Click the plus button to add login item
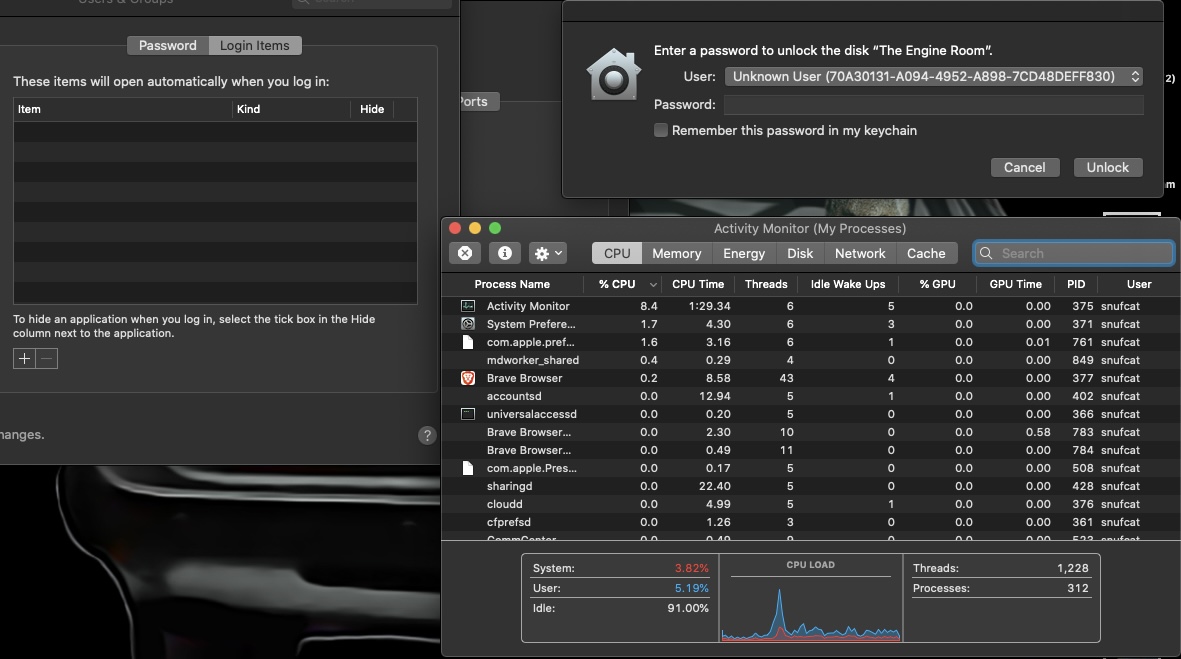 pos(24,358)
